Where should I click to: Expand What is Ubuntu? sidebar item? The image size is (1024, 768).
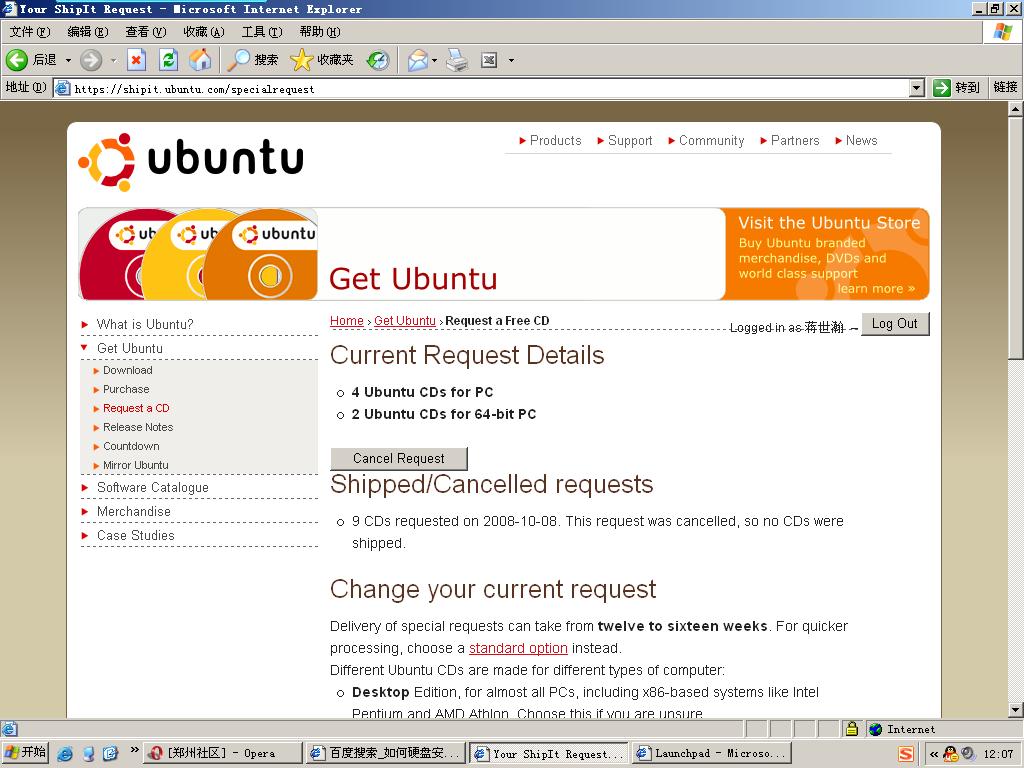coord(145,324)
